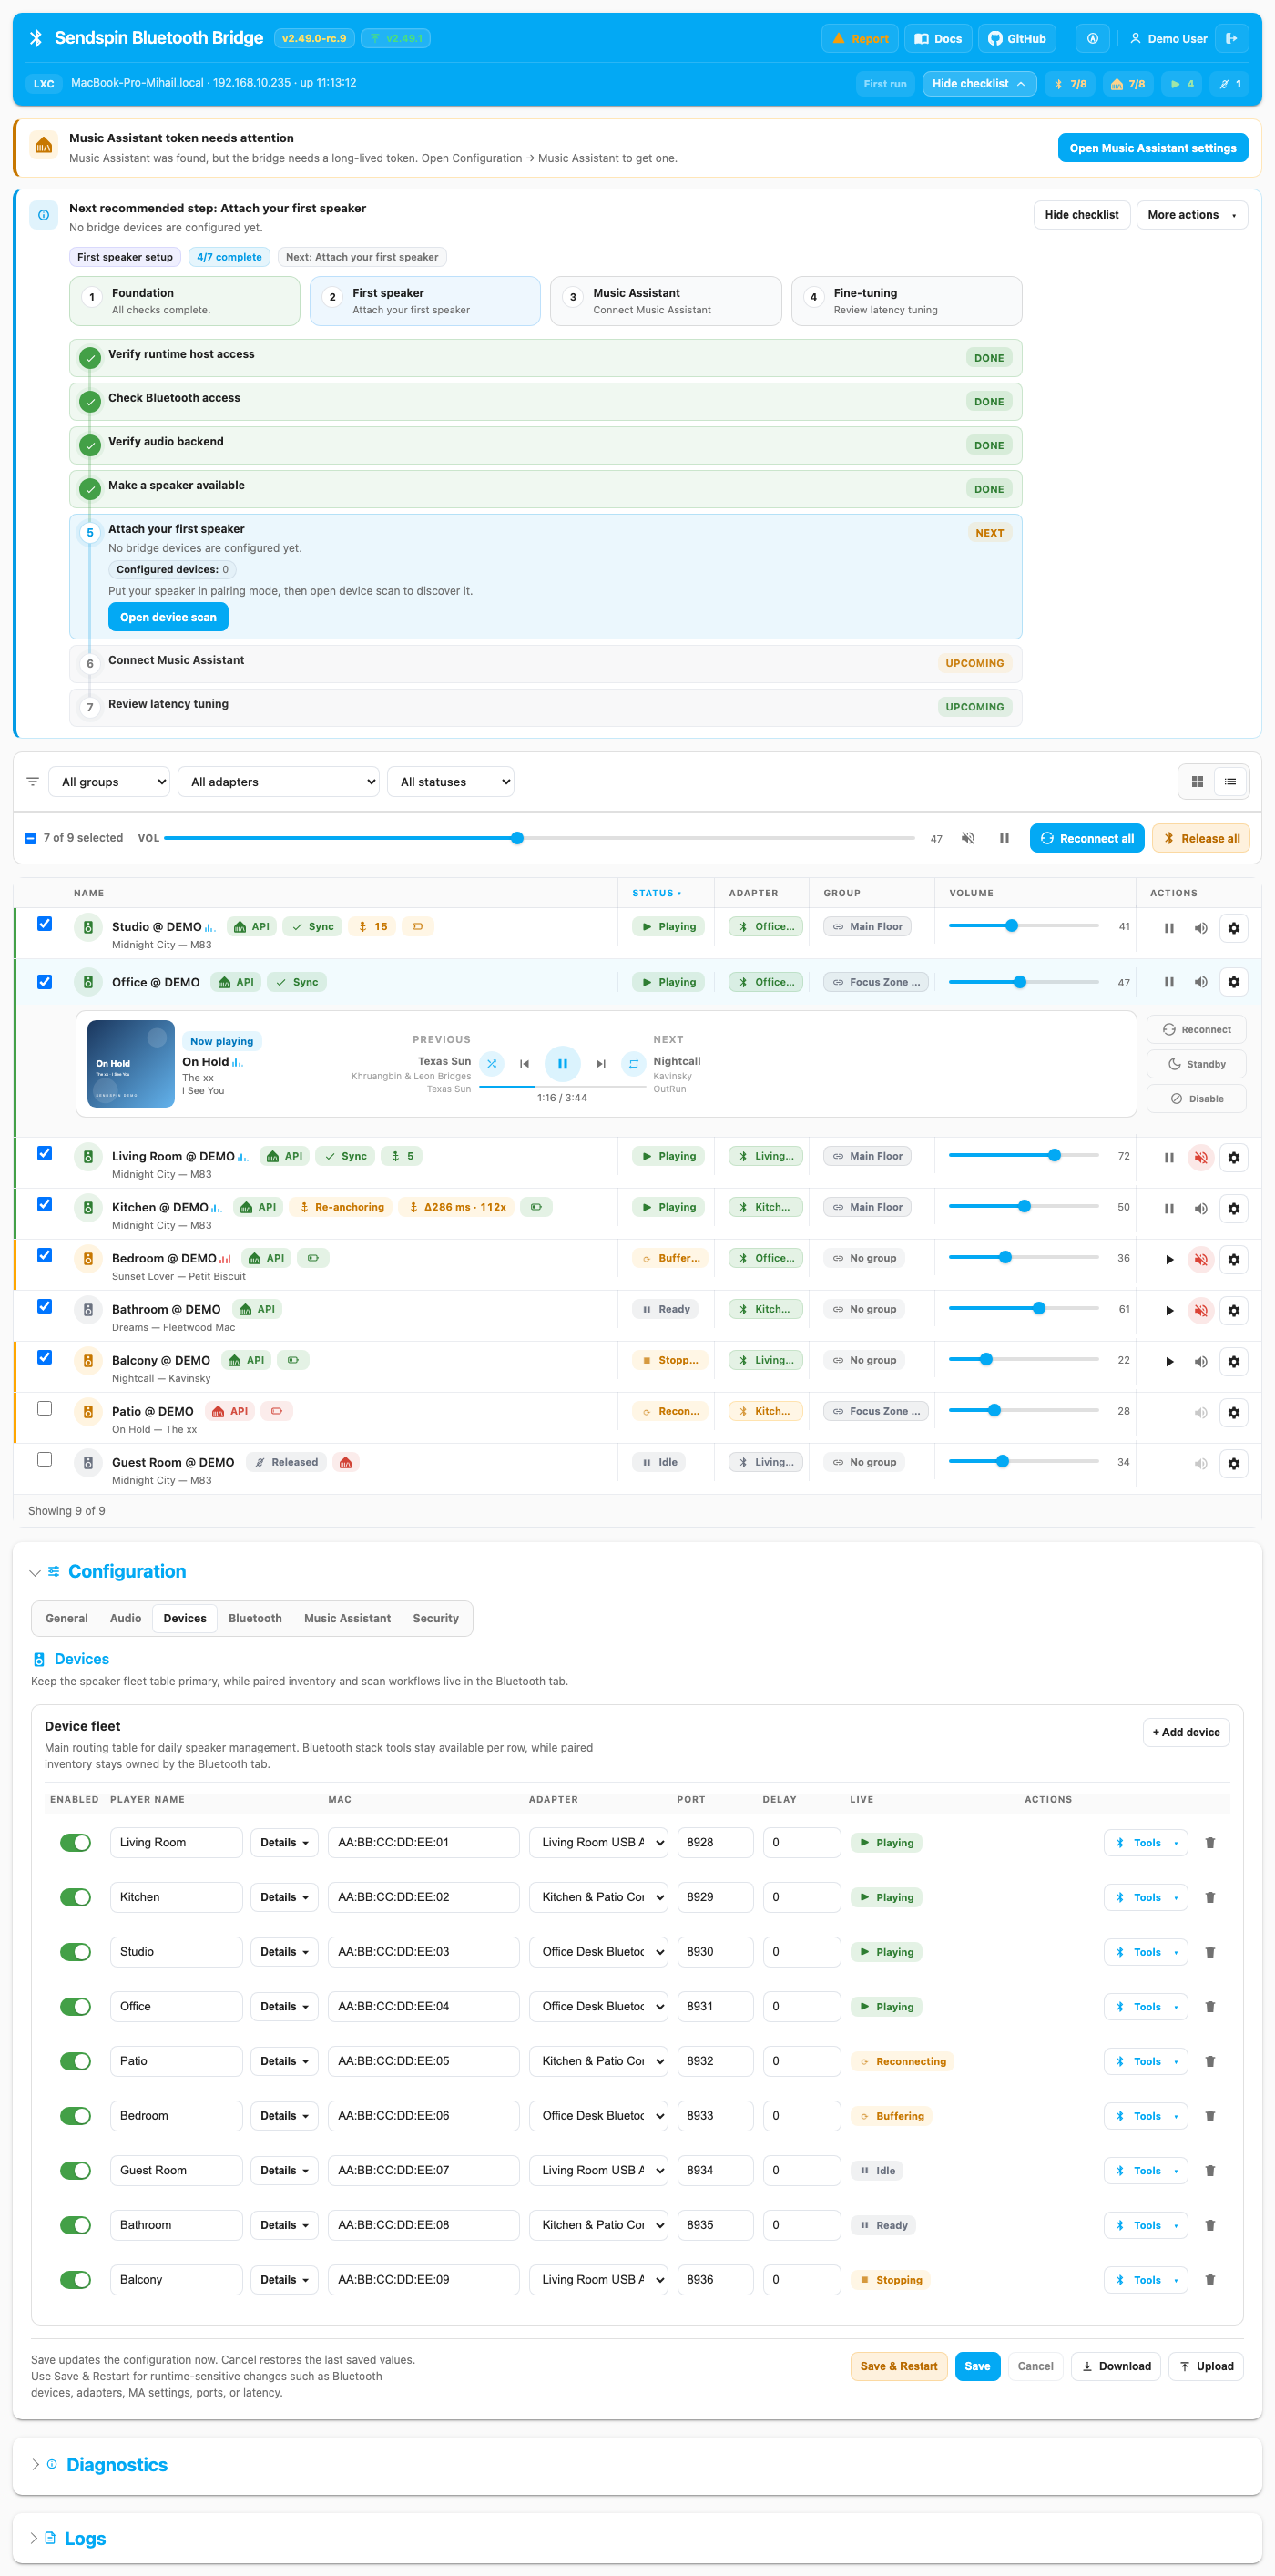Uncheck Kitchen @ DEMO row checkbox

coord(44,1204)
